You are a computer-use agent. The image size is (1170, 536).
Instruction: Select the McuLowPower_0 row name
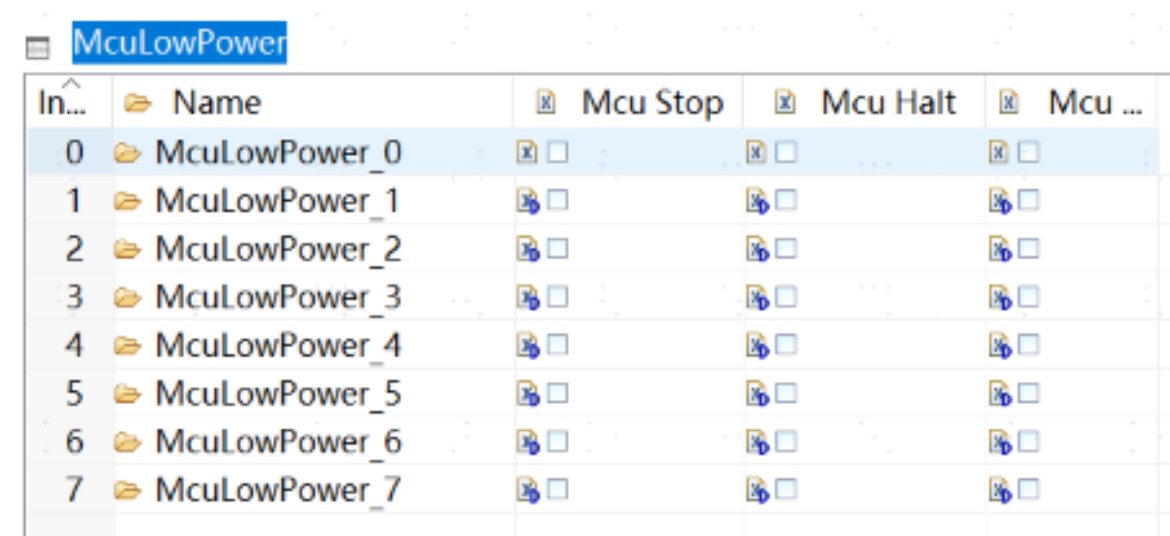pos(278,153)
